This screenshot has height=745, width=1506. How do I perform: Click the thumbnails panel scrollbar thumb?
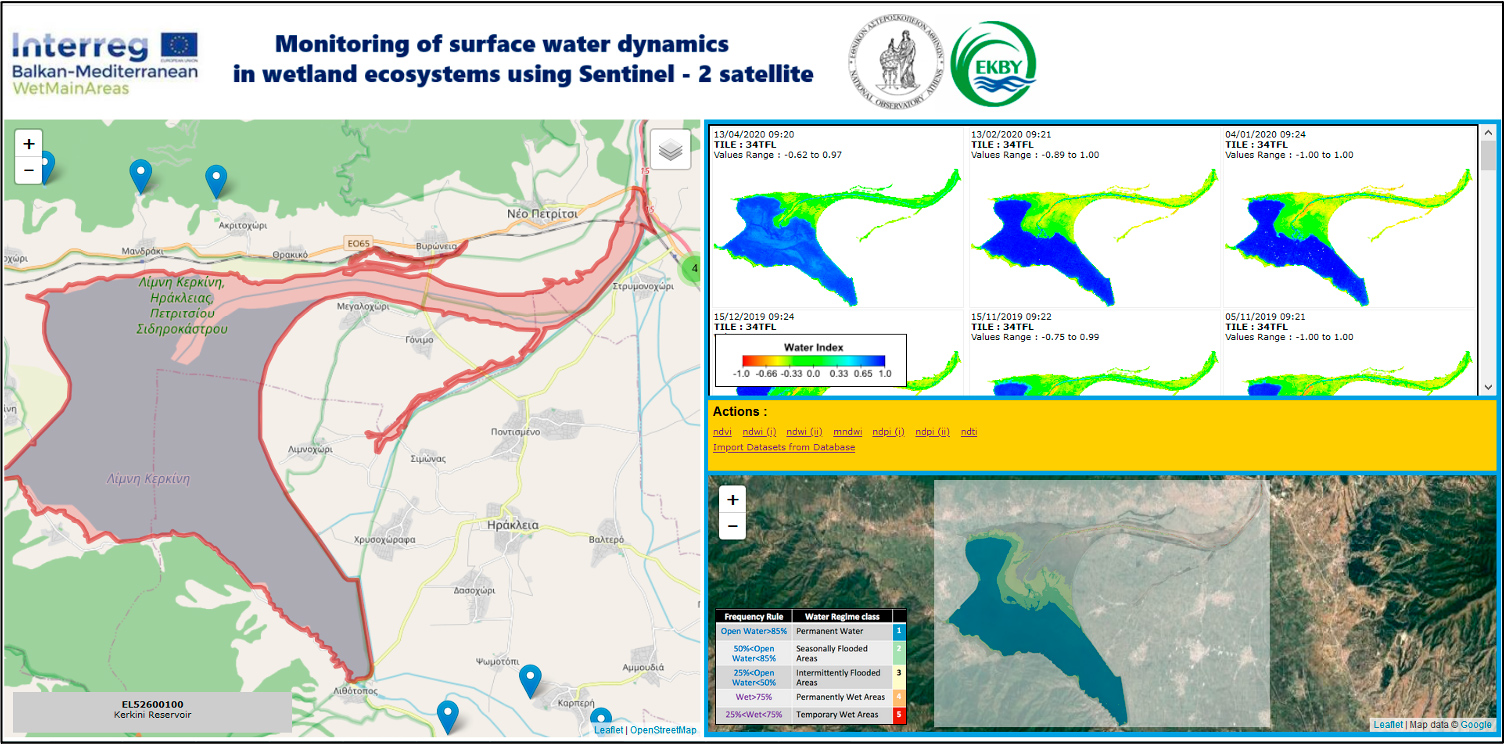coord(1488,155)
